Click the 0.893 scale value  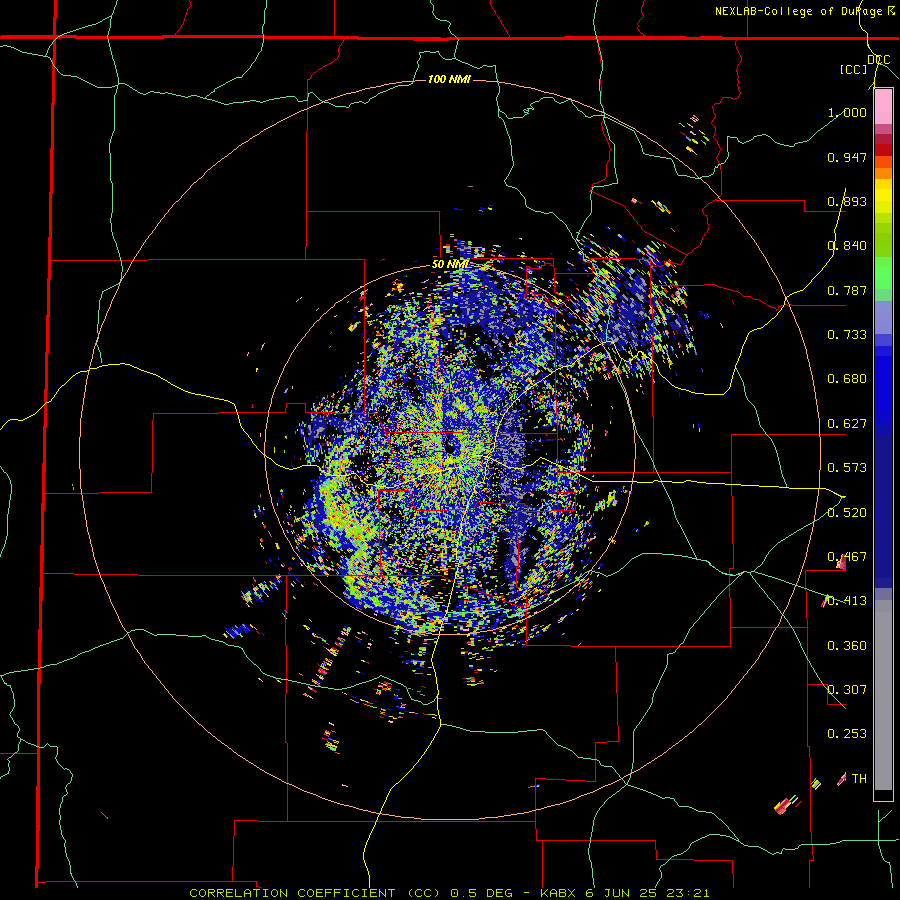coord(847,201)
